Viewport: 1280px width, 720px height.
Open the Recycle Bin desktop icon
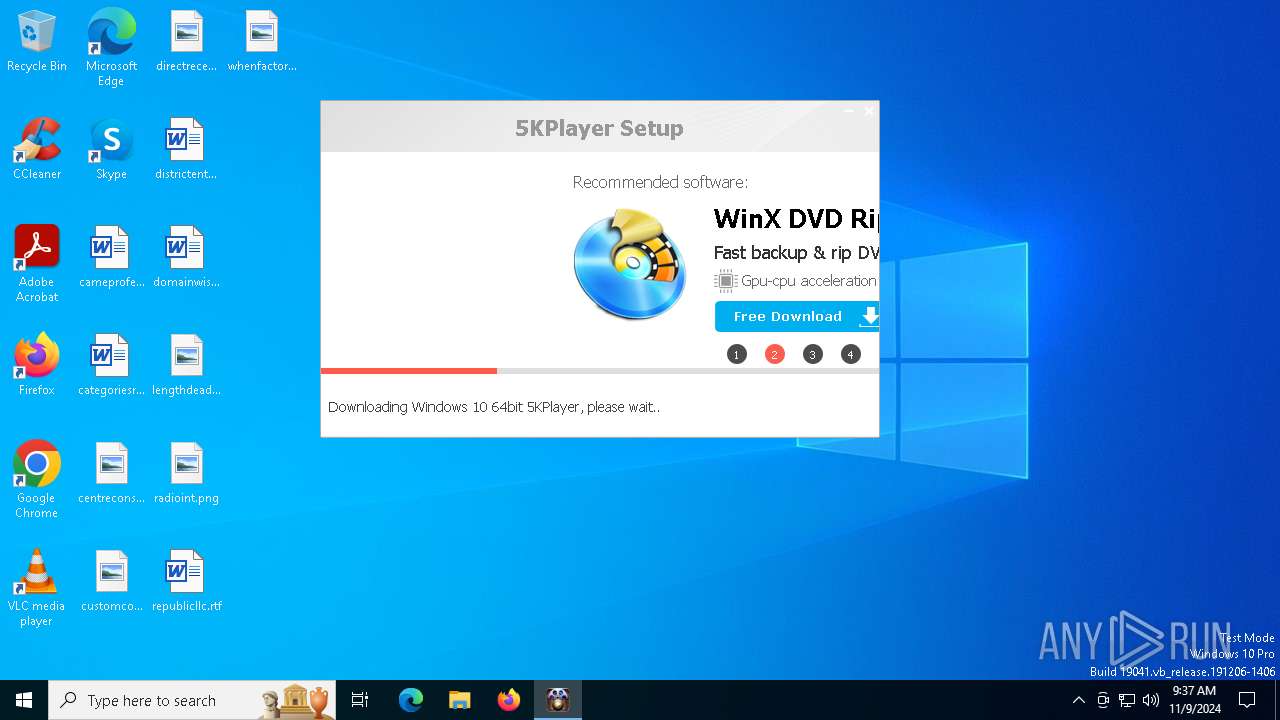[x=37, y=41]
